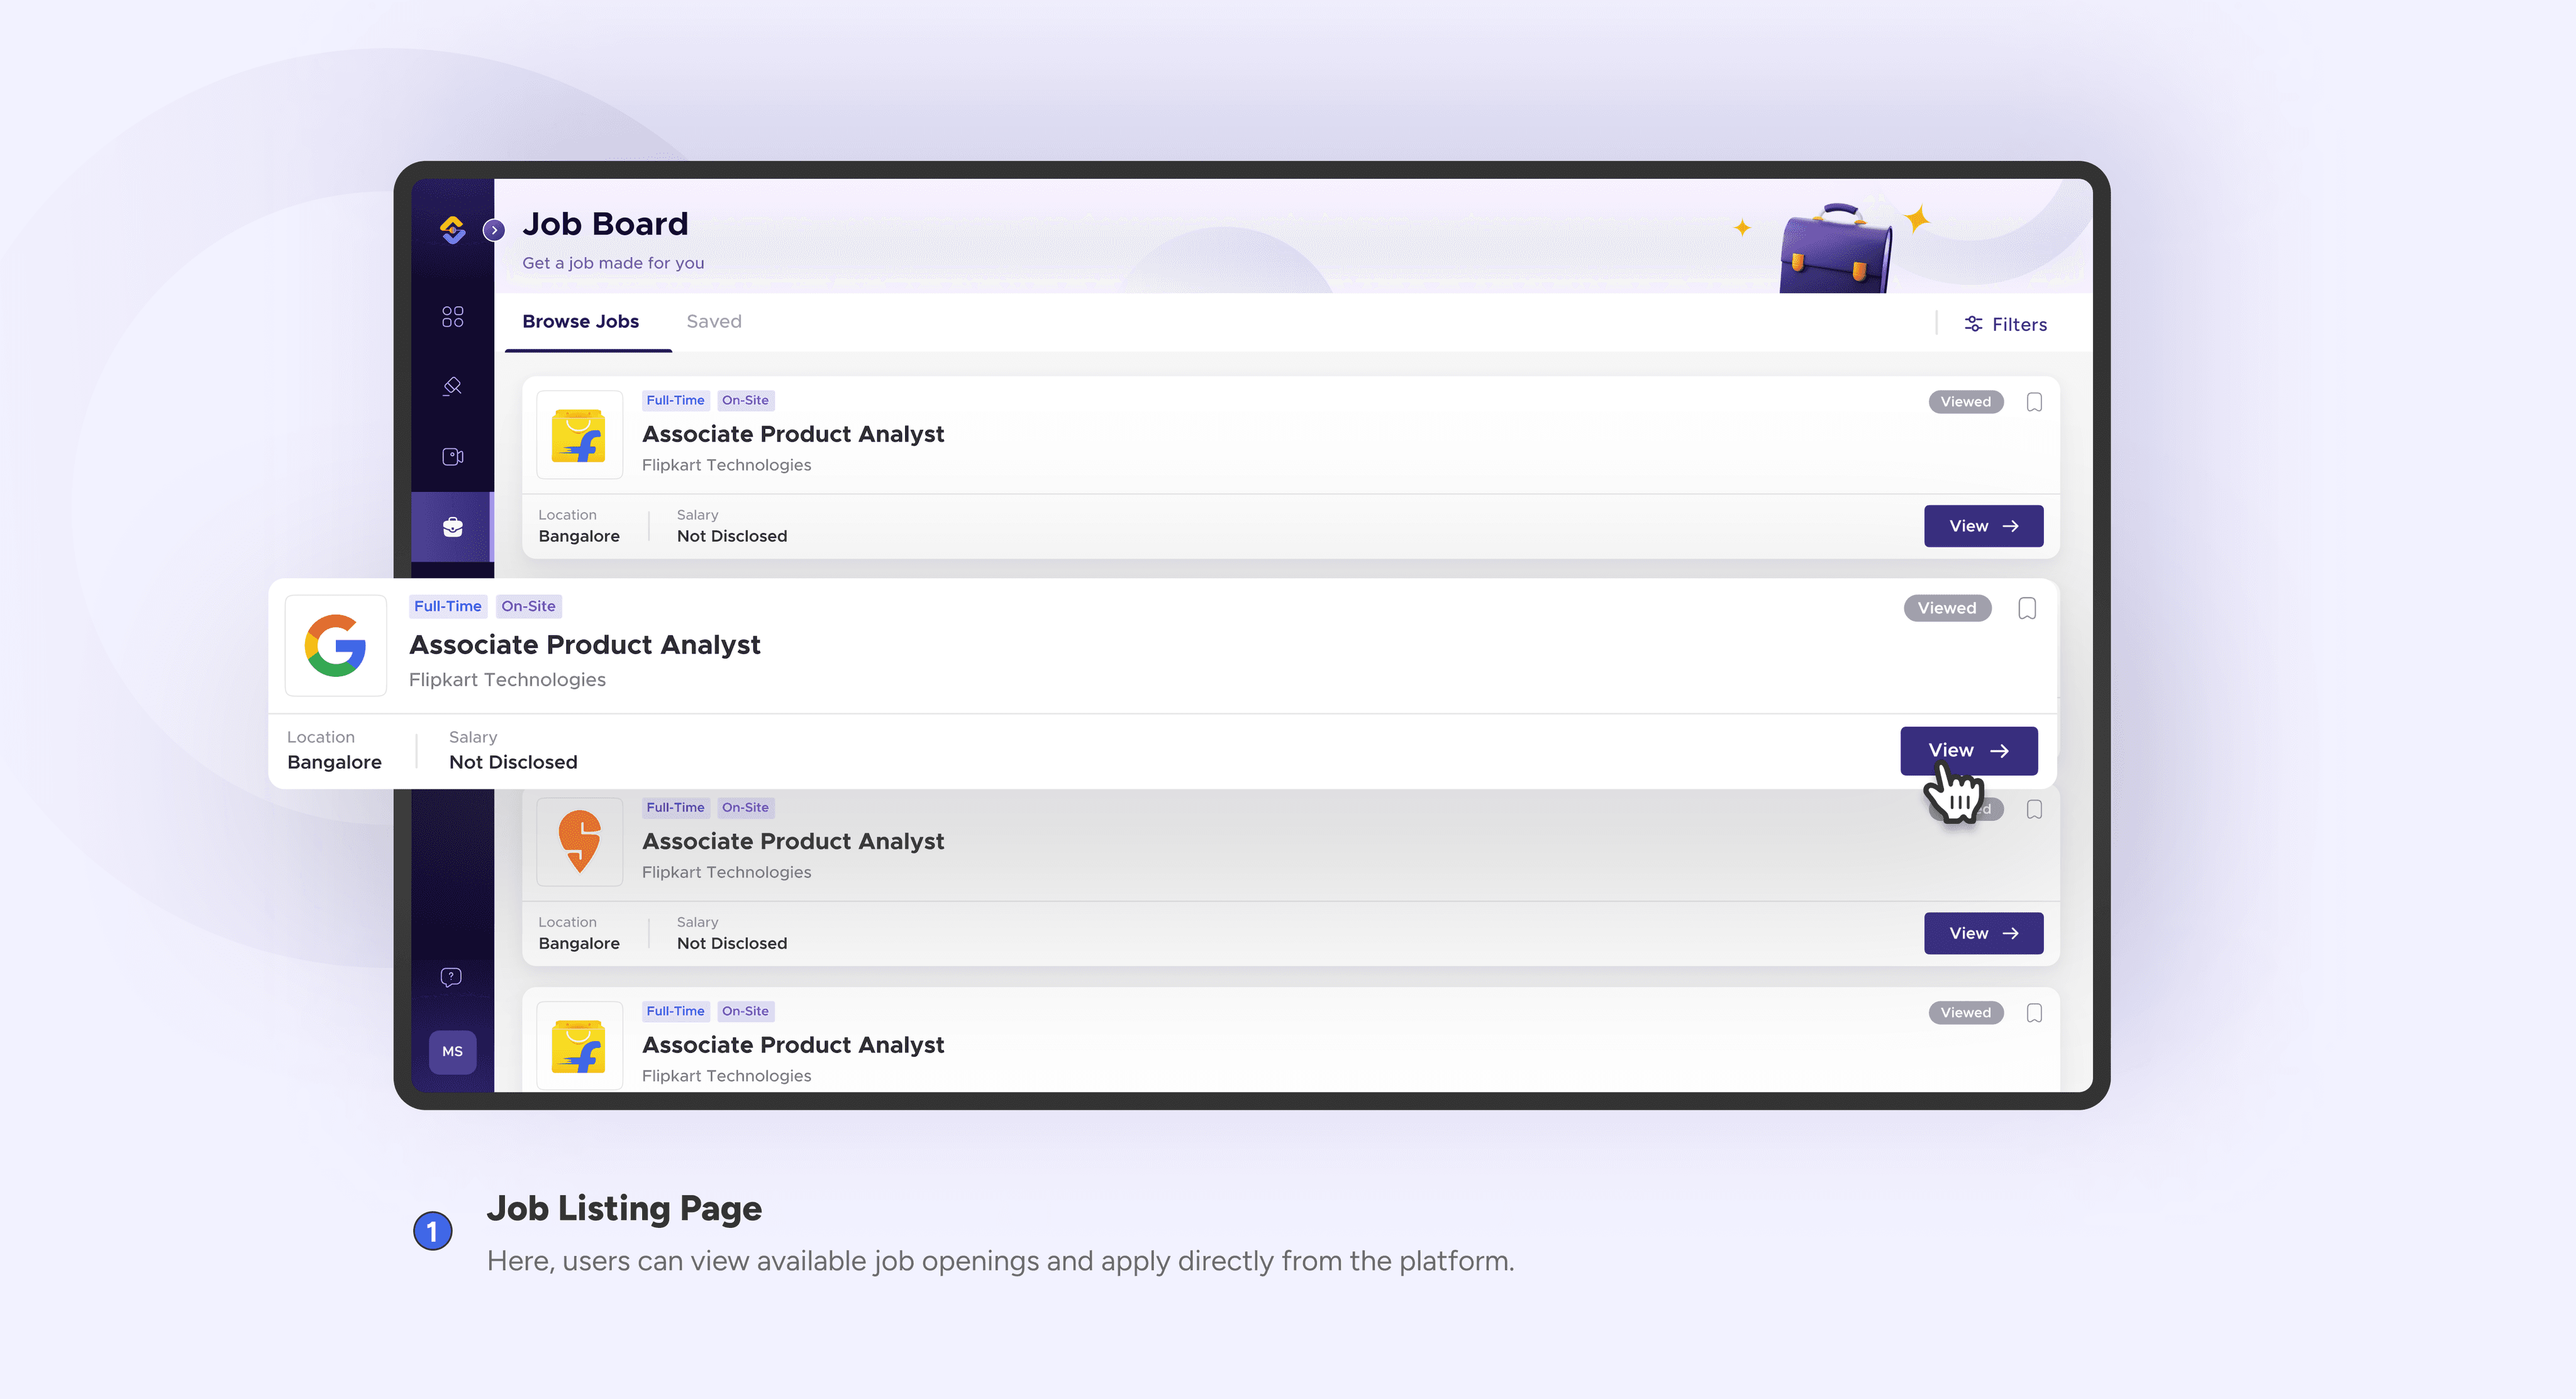
Task: Expand the sidebar with the chevron arrow
Action: 494,230
